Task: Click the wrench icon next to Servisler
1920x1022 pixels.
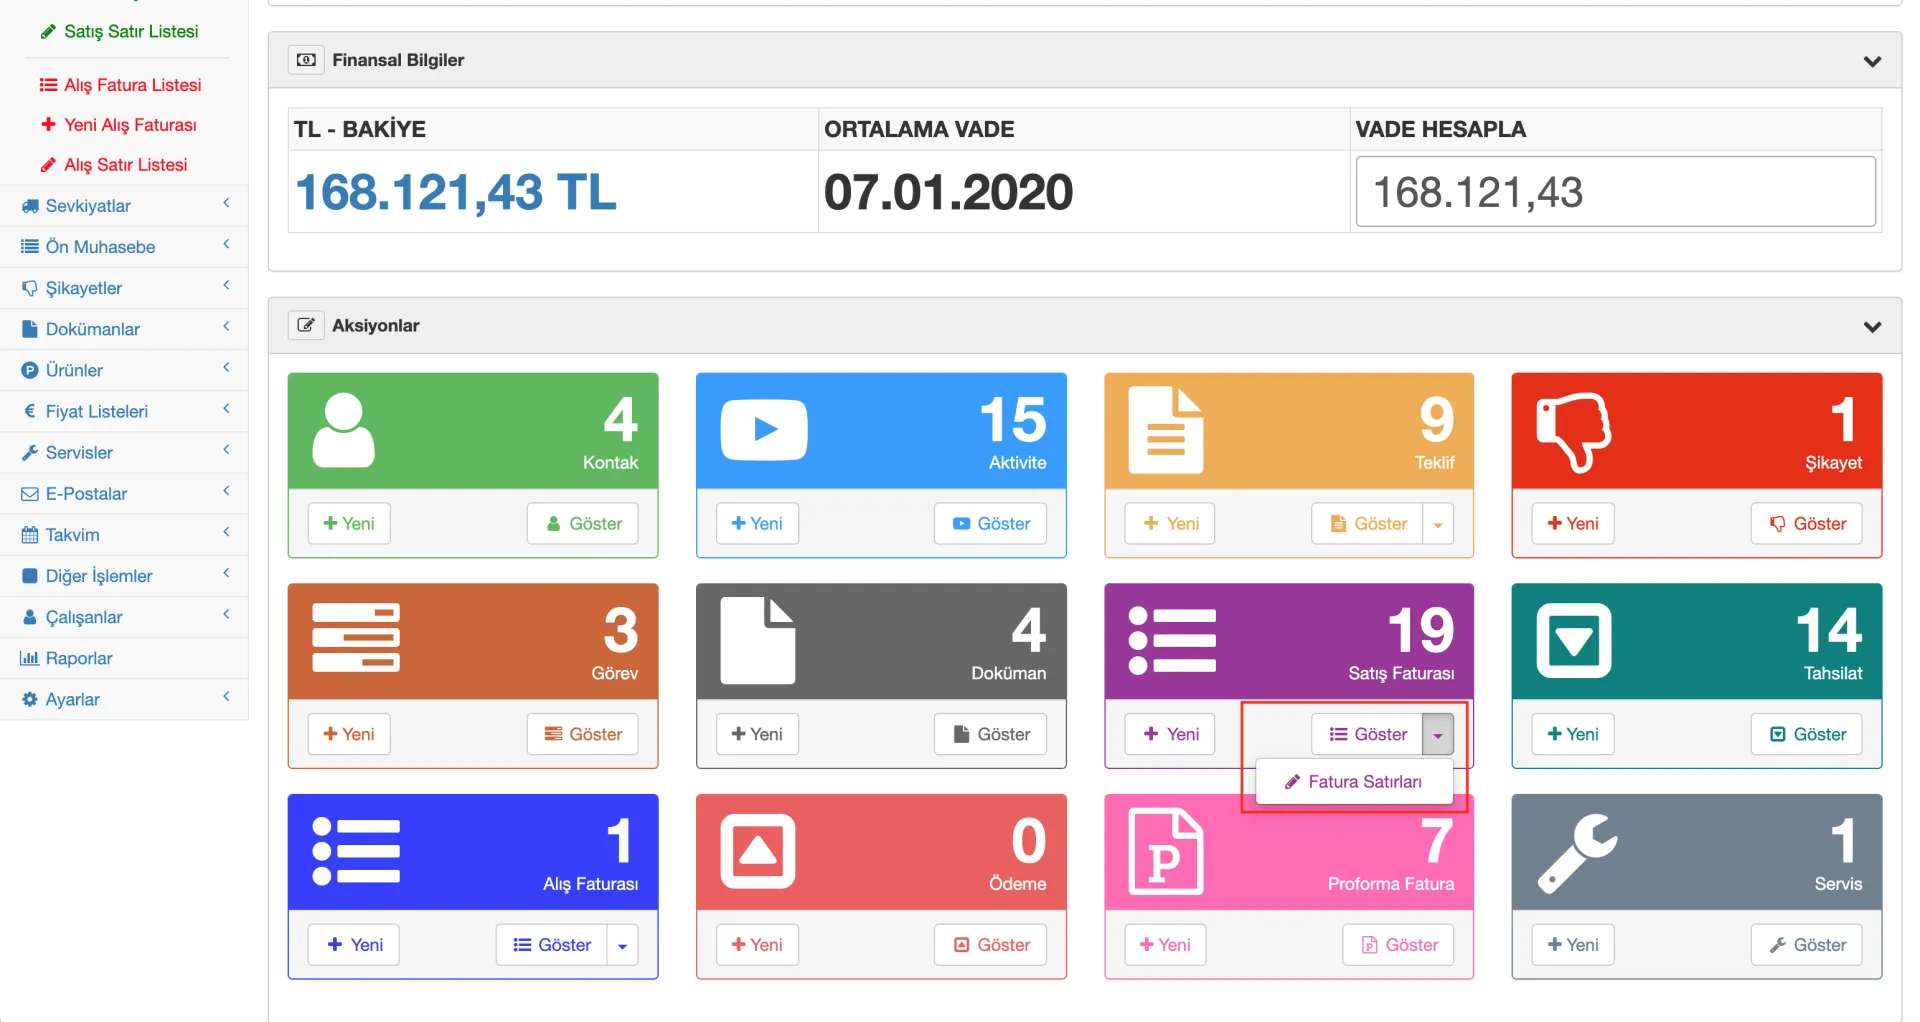Action: point(30,453)
